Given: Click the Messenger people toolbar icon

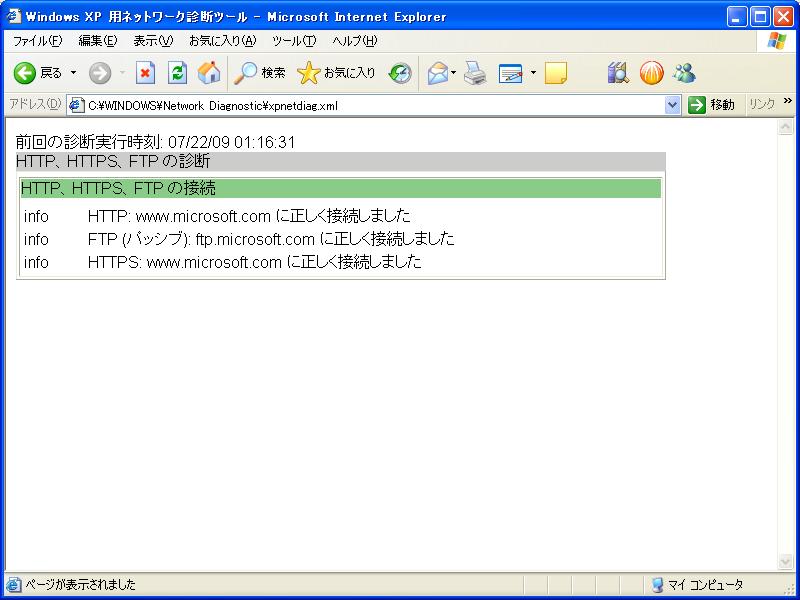Looking at the screenshot, I should [684, 73].
